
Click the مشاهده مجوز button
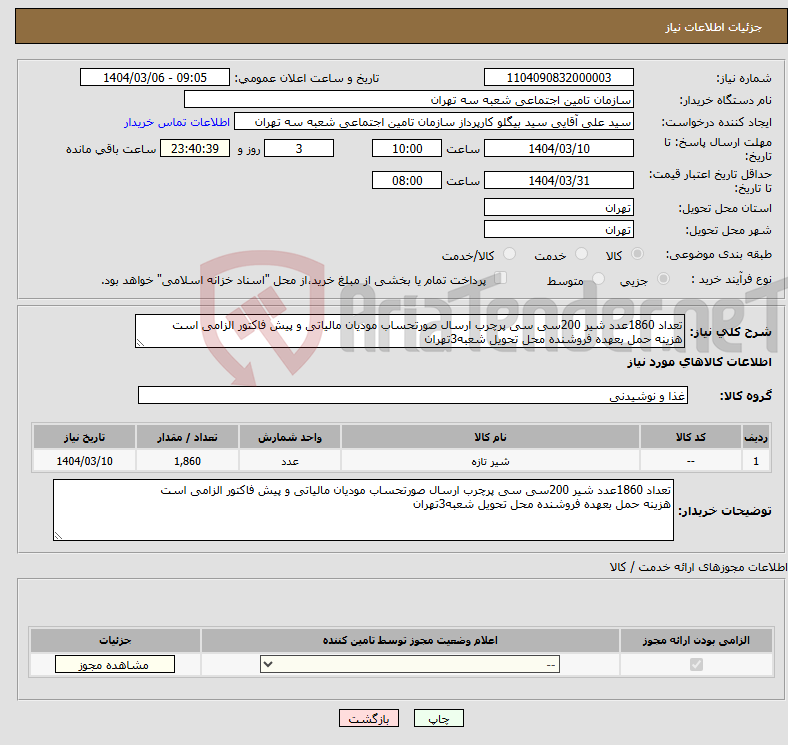(115, 665)
